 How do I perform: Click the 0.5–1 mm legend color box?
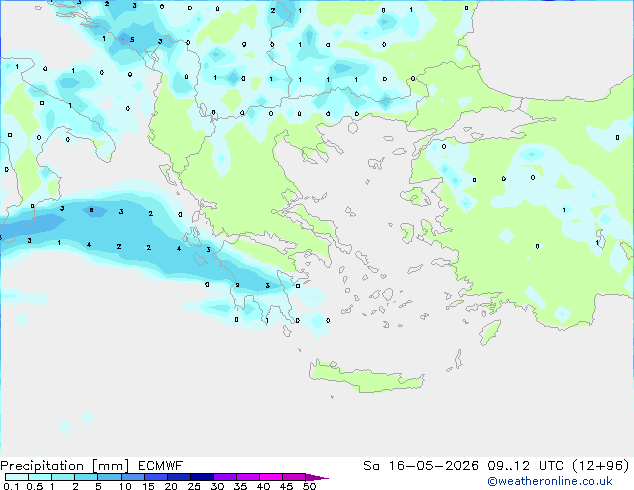(40, 477)
